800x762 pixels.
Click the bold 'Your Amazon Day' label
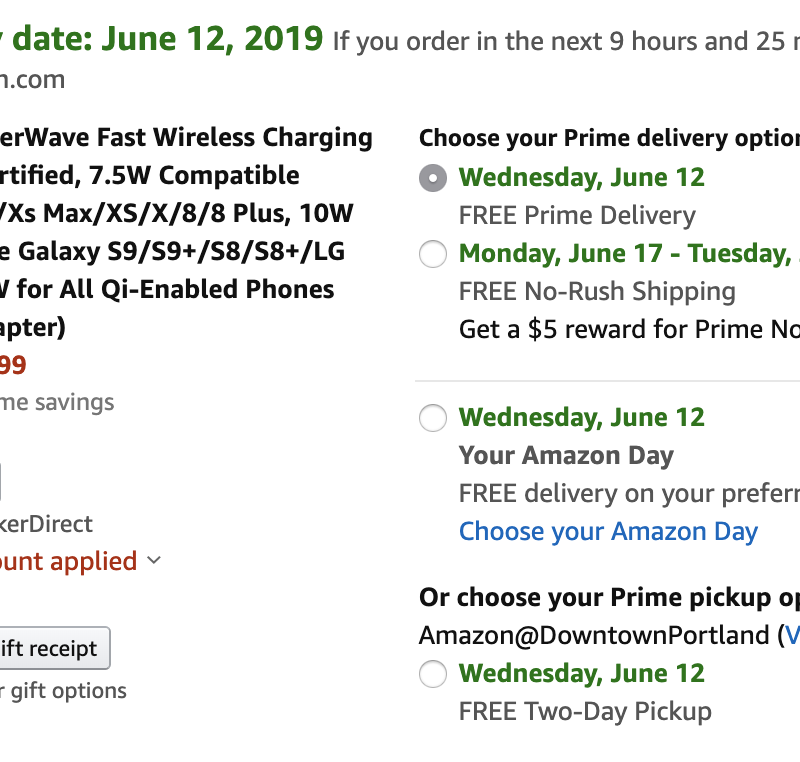(x=566, y=455)
